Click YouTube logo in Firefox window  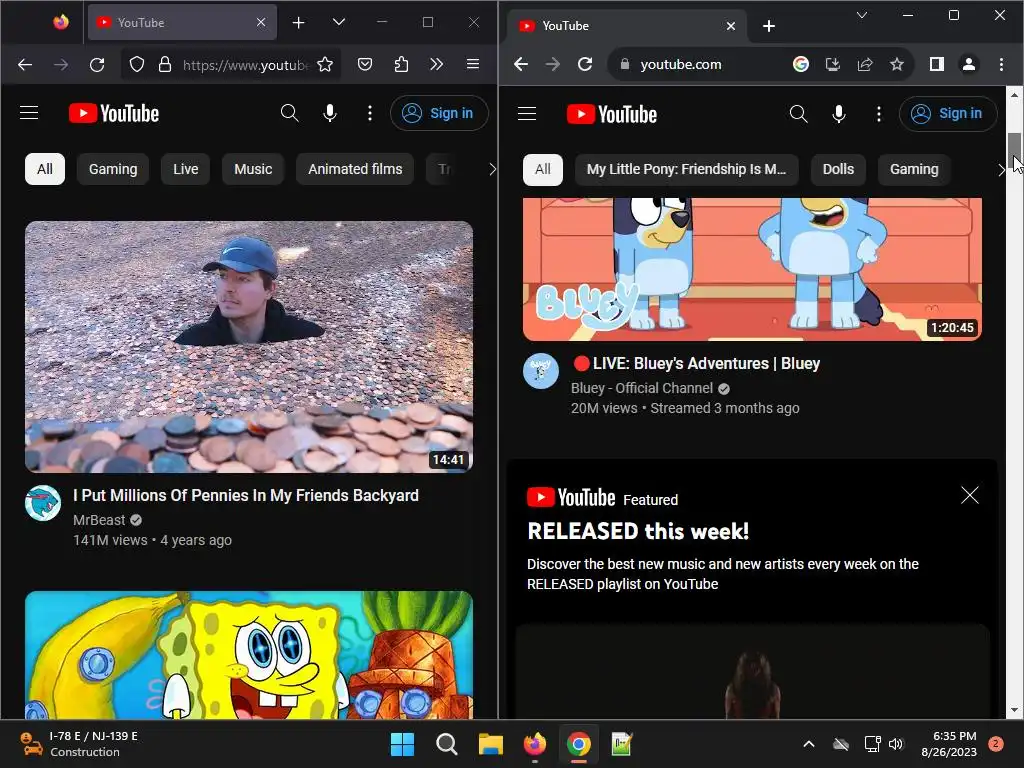coord(114,113)
